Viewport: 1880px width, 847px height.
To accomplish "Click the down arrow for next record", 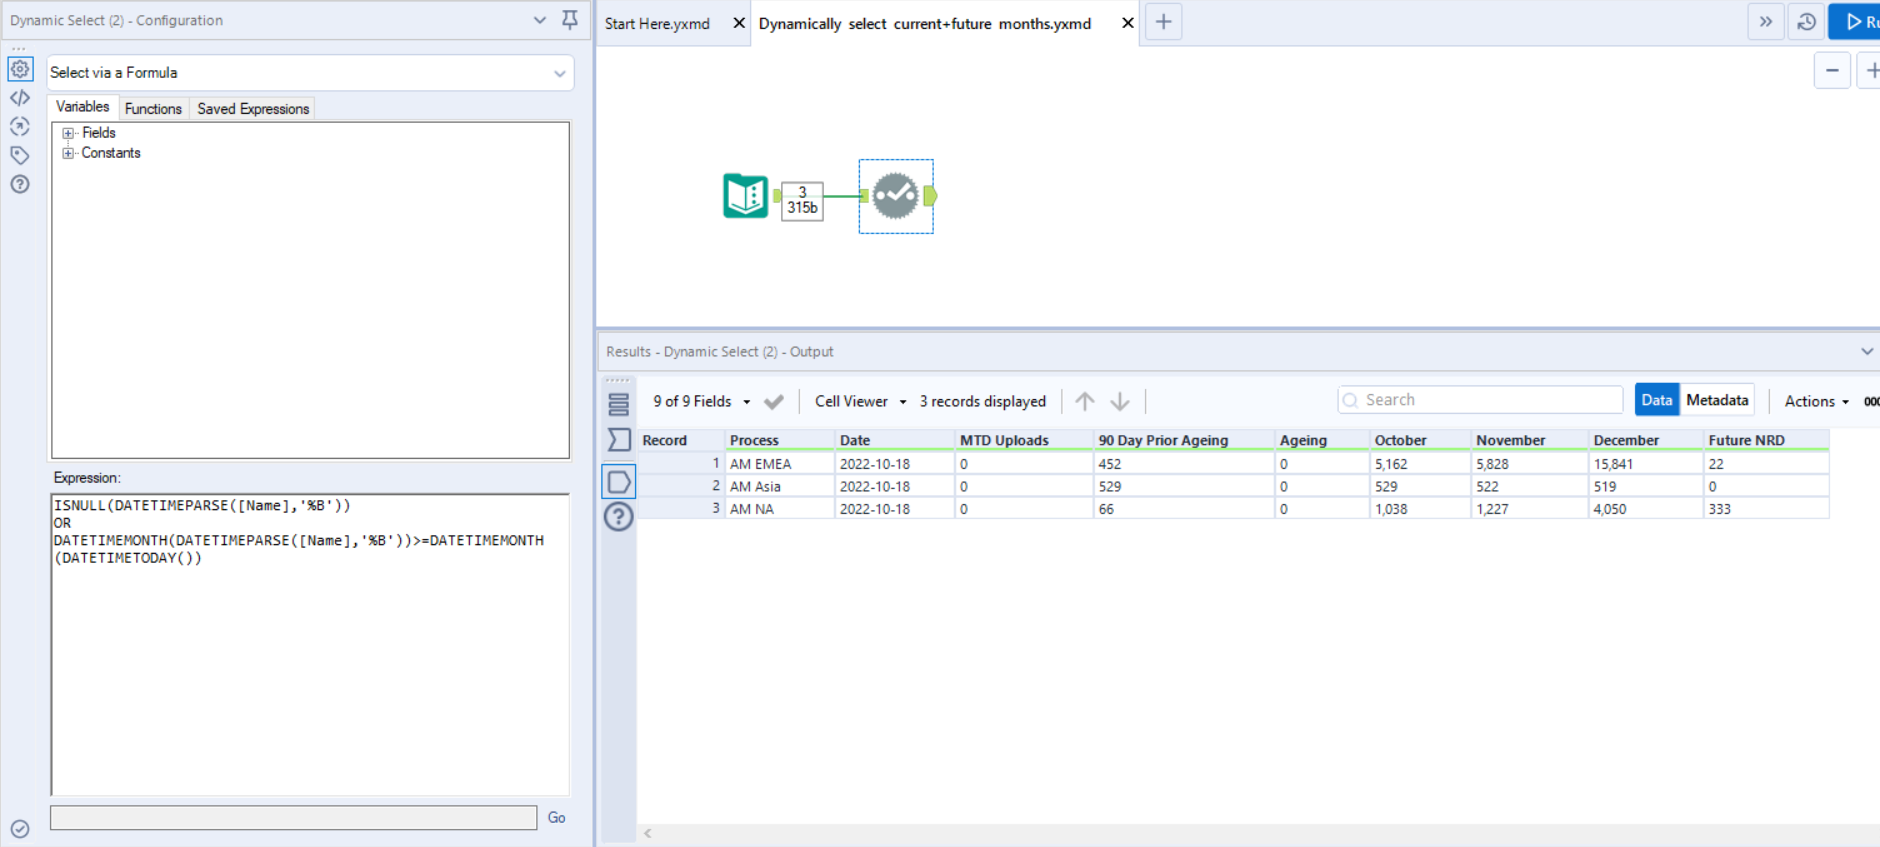I will 1120,401.
